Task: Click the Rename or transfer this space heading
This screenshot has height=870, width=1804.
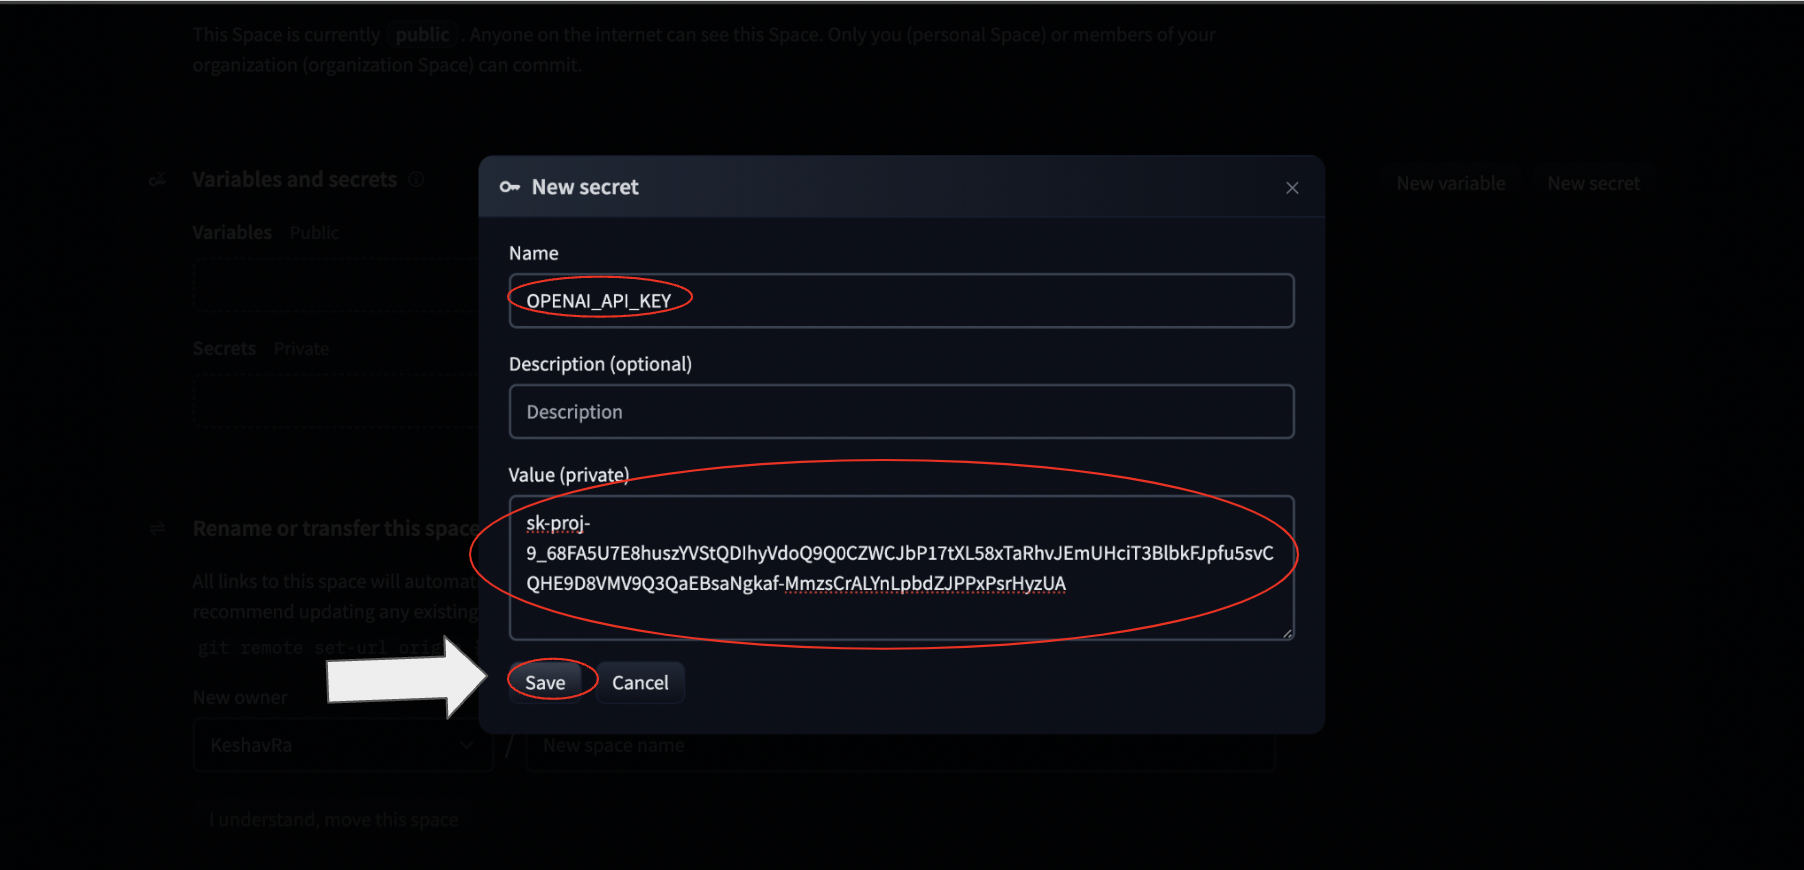Action: 335,528
